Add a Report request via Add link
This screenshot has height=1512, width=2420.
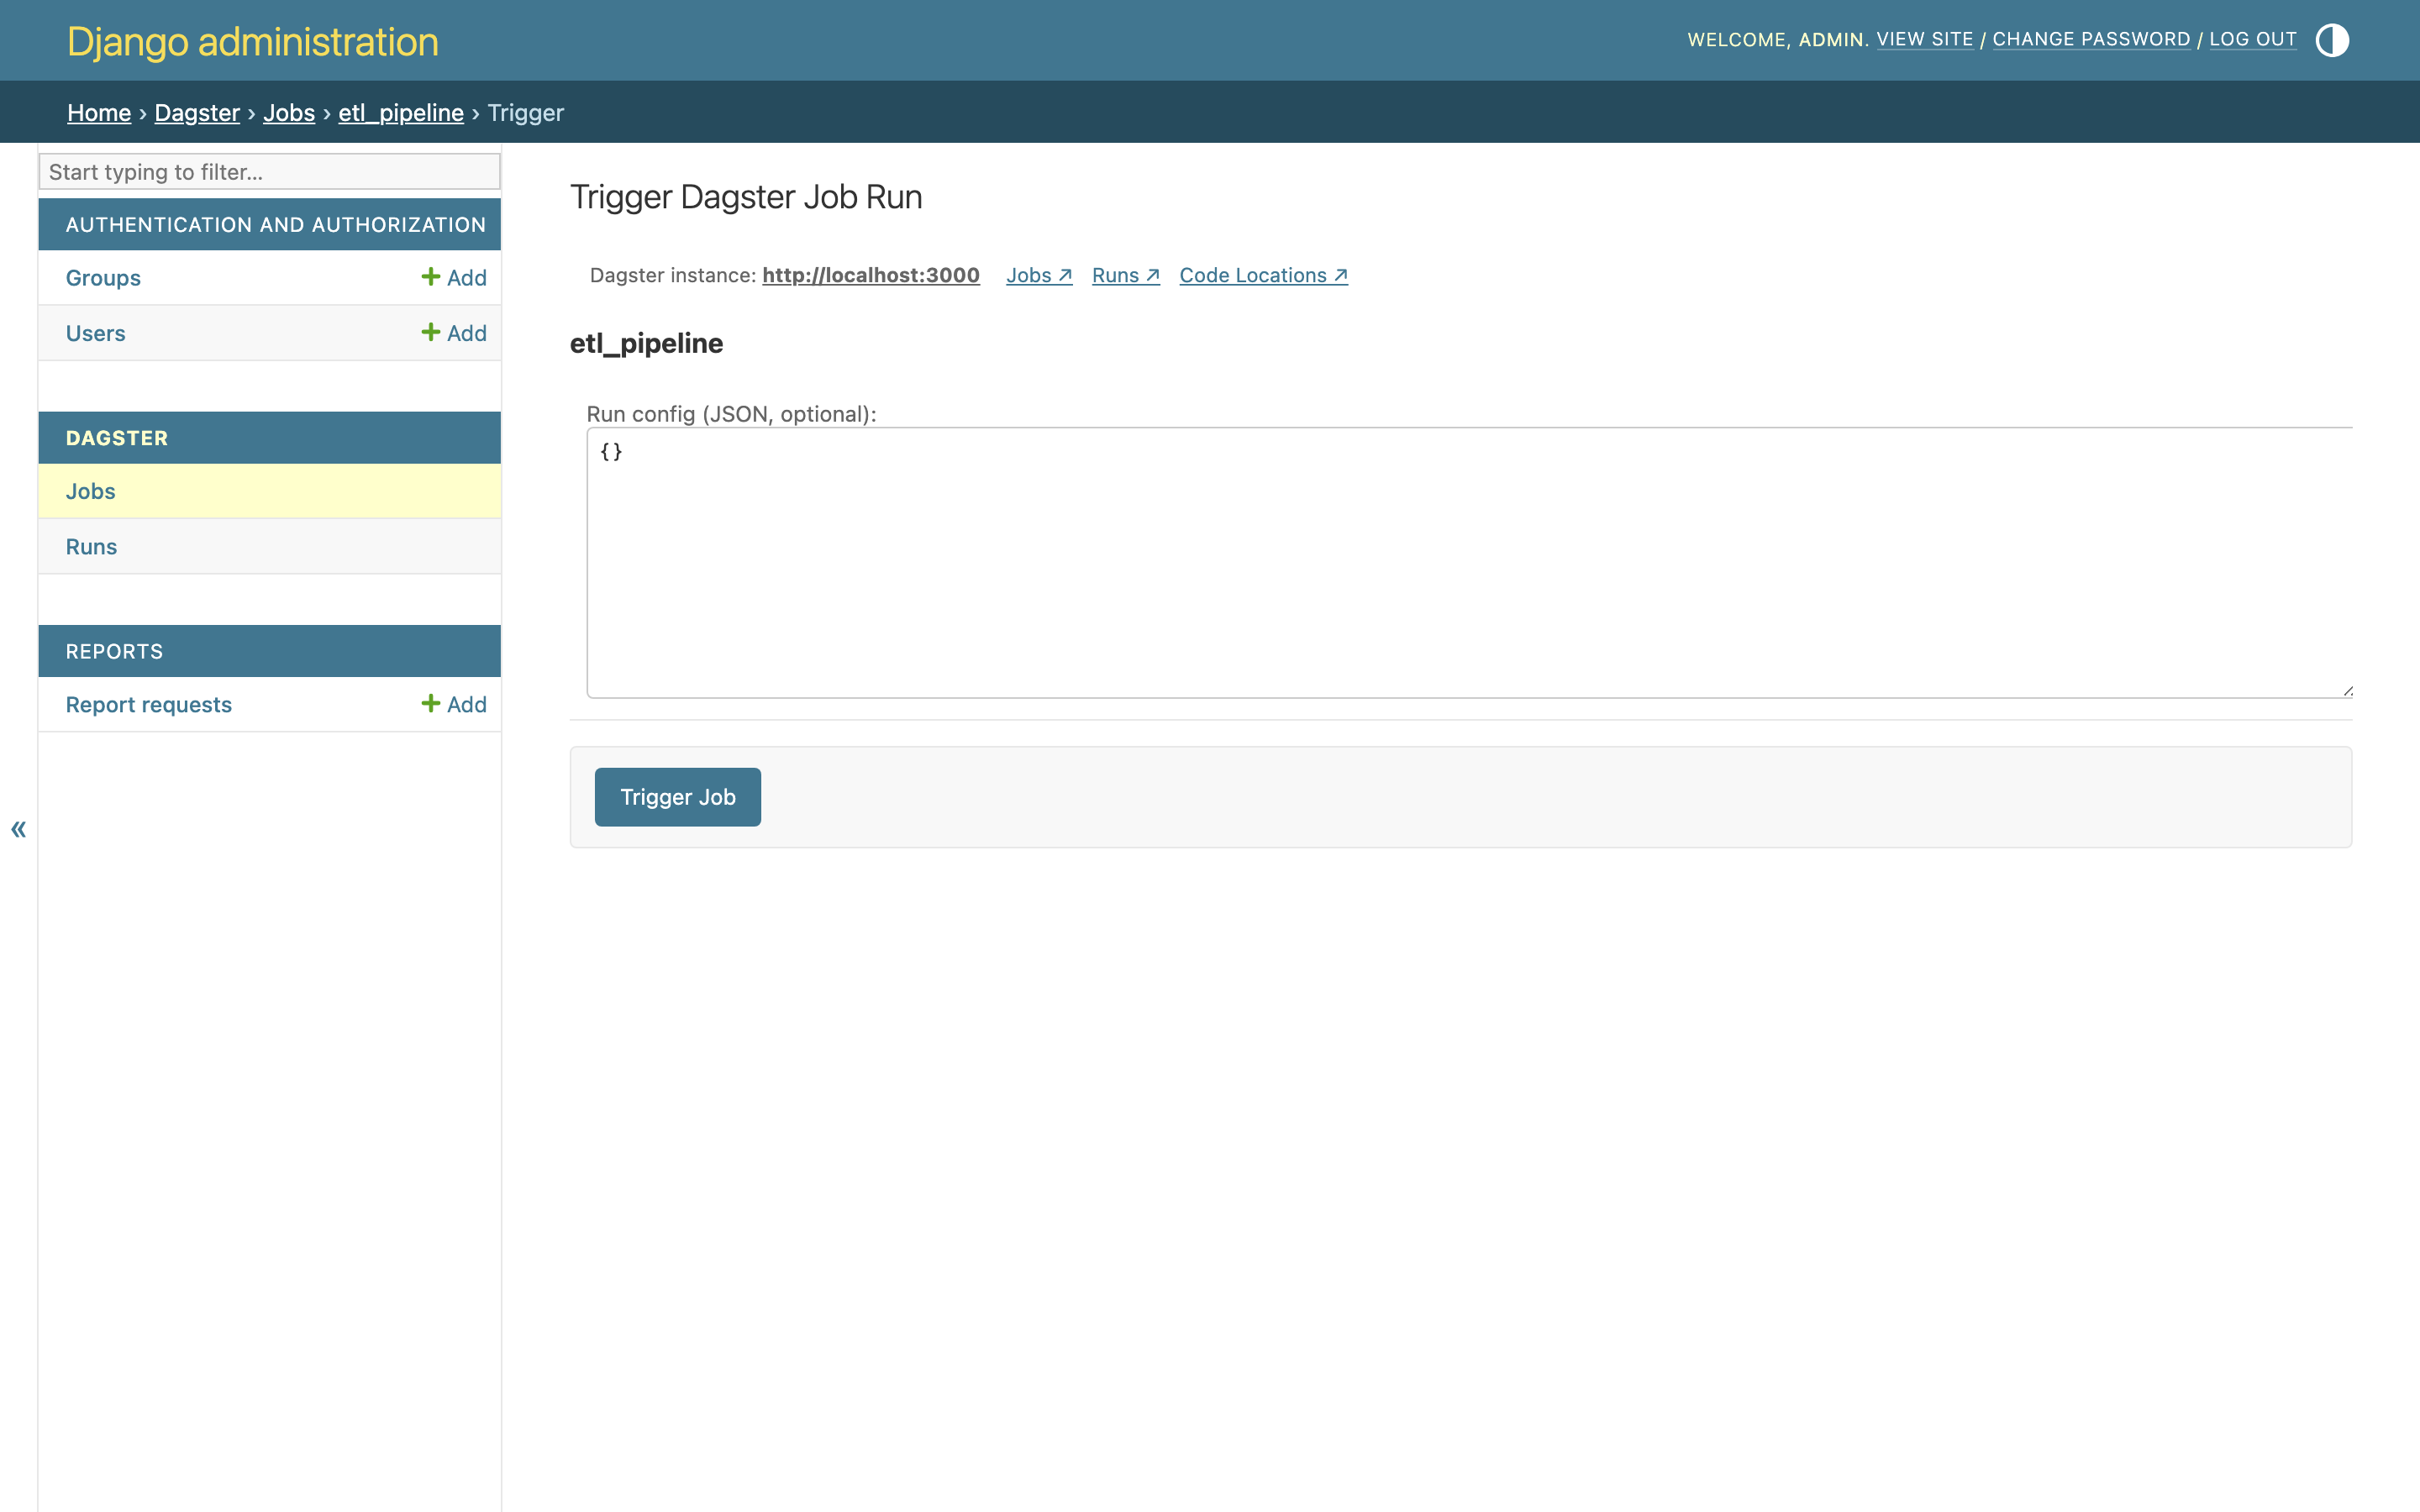tap(454, 705)
